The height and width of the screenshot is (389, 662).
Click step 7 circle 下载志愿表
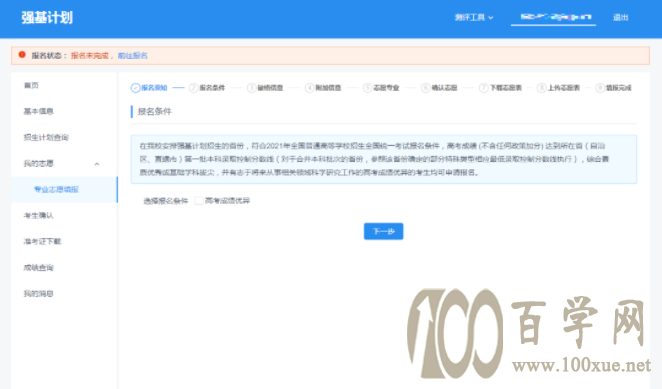pos(483,88)
